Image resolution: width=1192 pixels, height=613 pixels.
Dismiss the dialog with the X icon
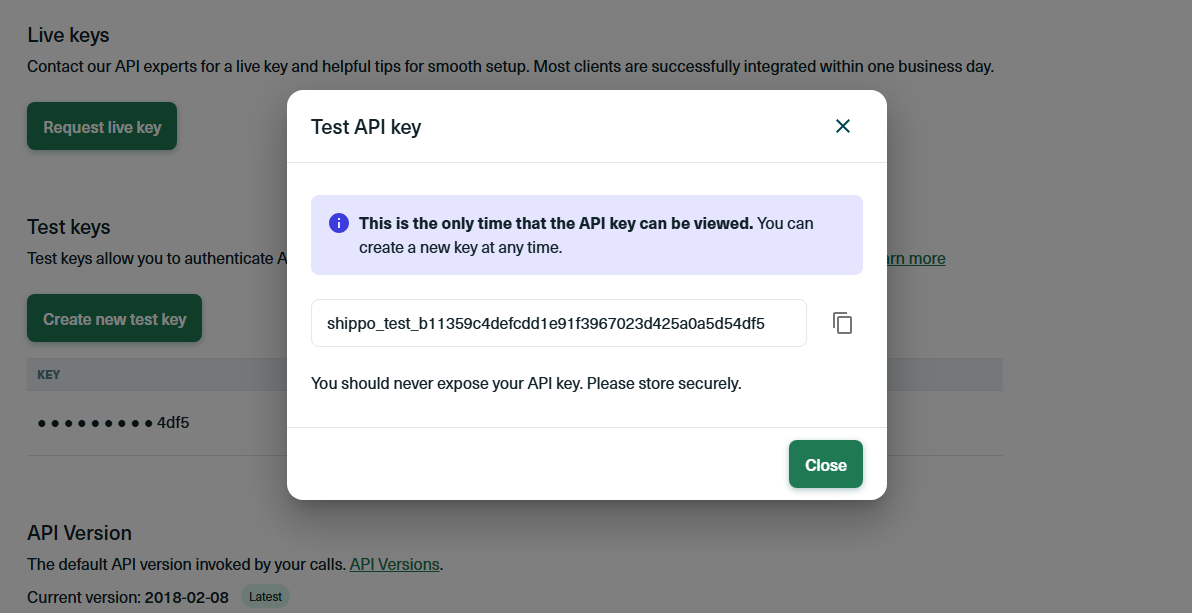pyautogui.click(x=843, y=126)
